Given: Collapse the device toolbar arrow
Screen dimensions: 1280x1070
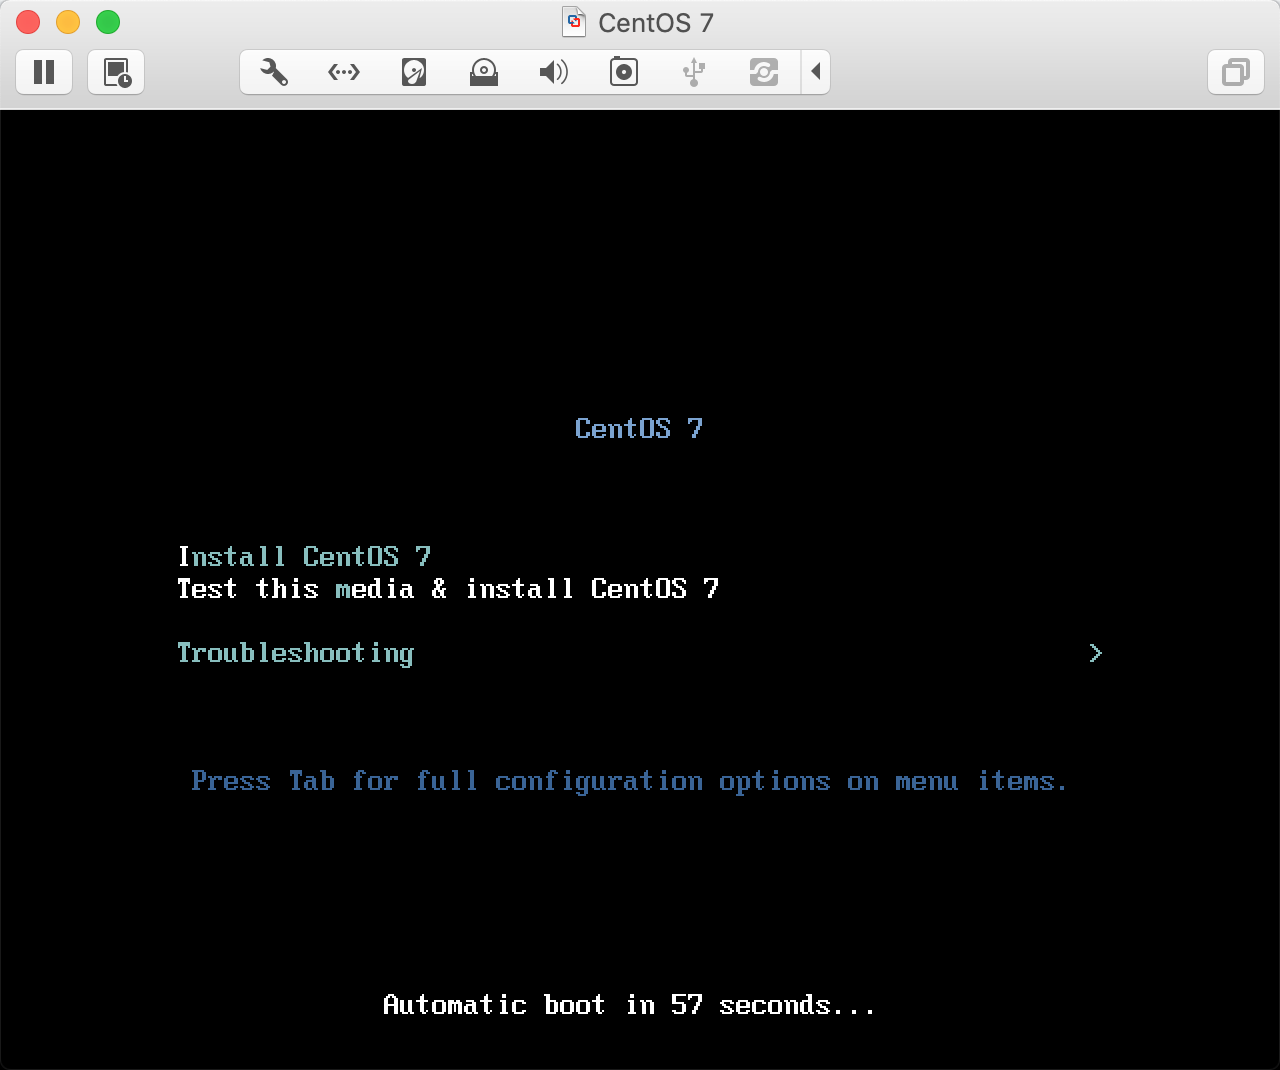Looking at the screenshot, I should click(816, 72).
